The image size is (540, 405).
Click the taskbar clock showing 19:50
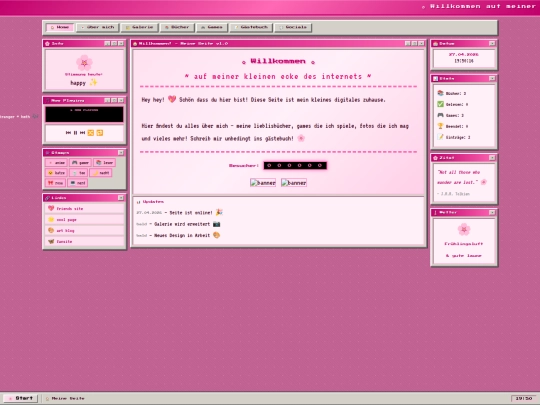pyautogui.click(x=523, y=398)
